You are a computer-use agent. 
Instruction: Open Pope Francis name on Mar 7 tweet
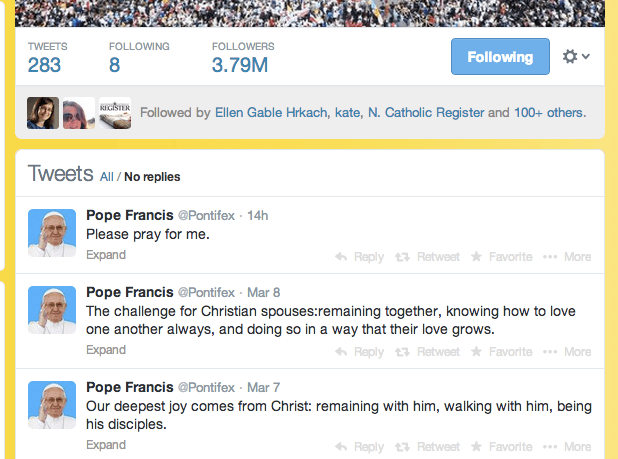click(x=130, y=387)
